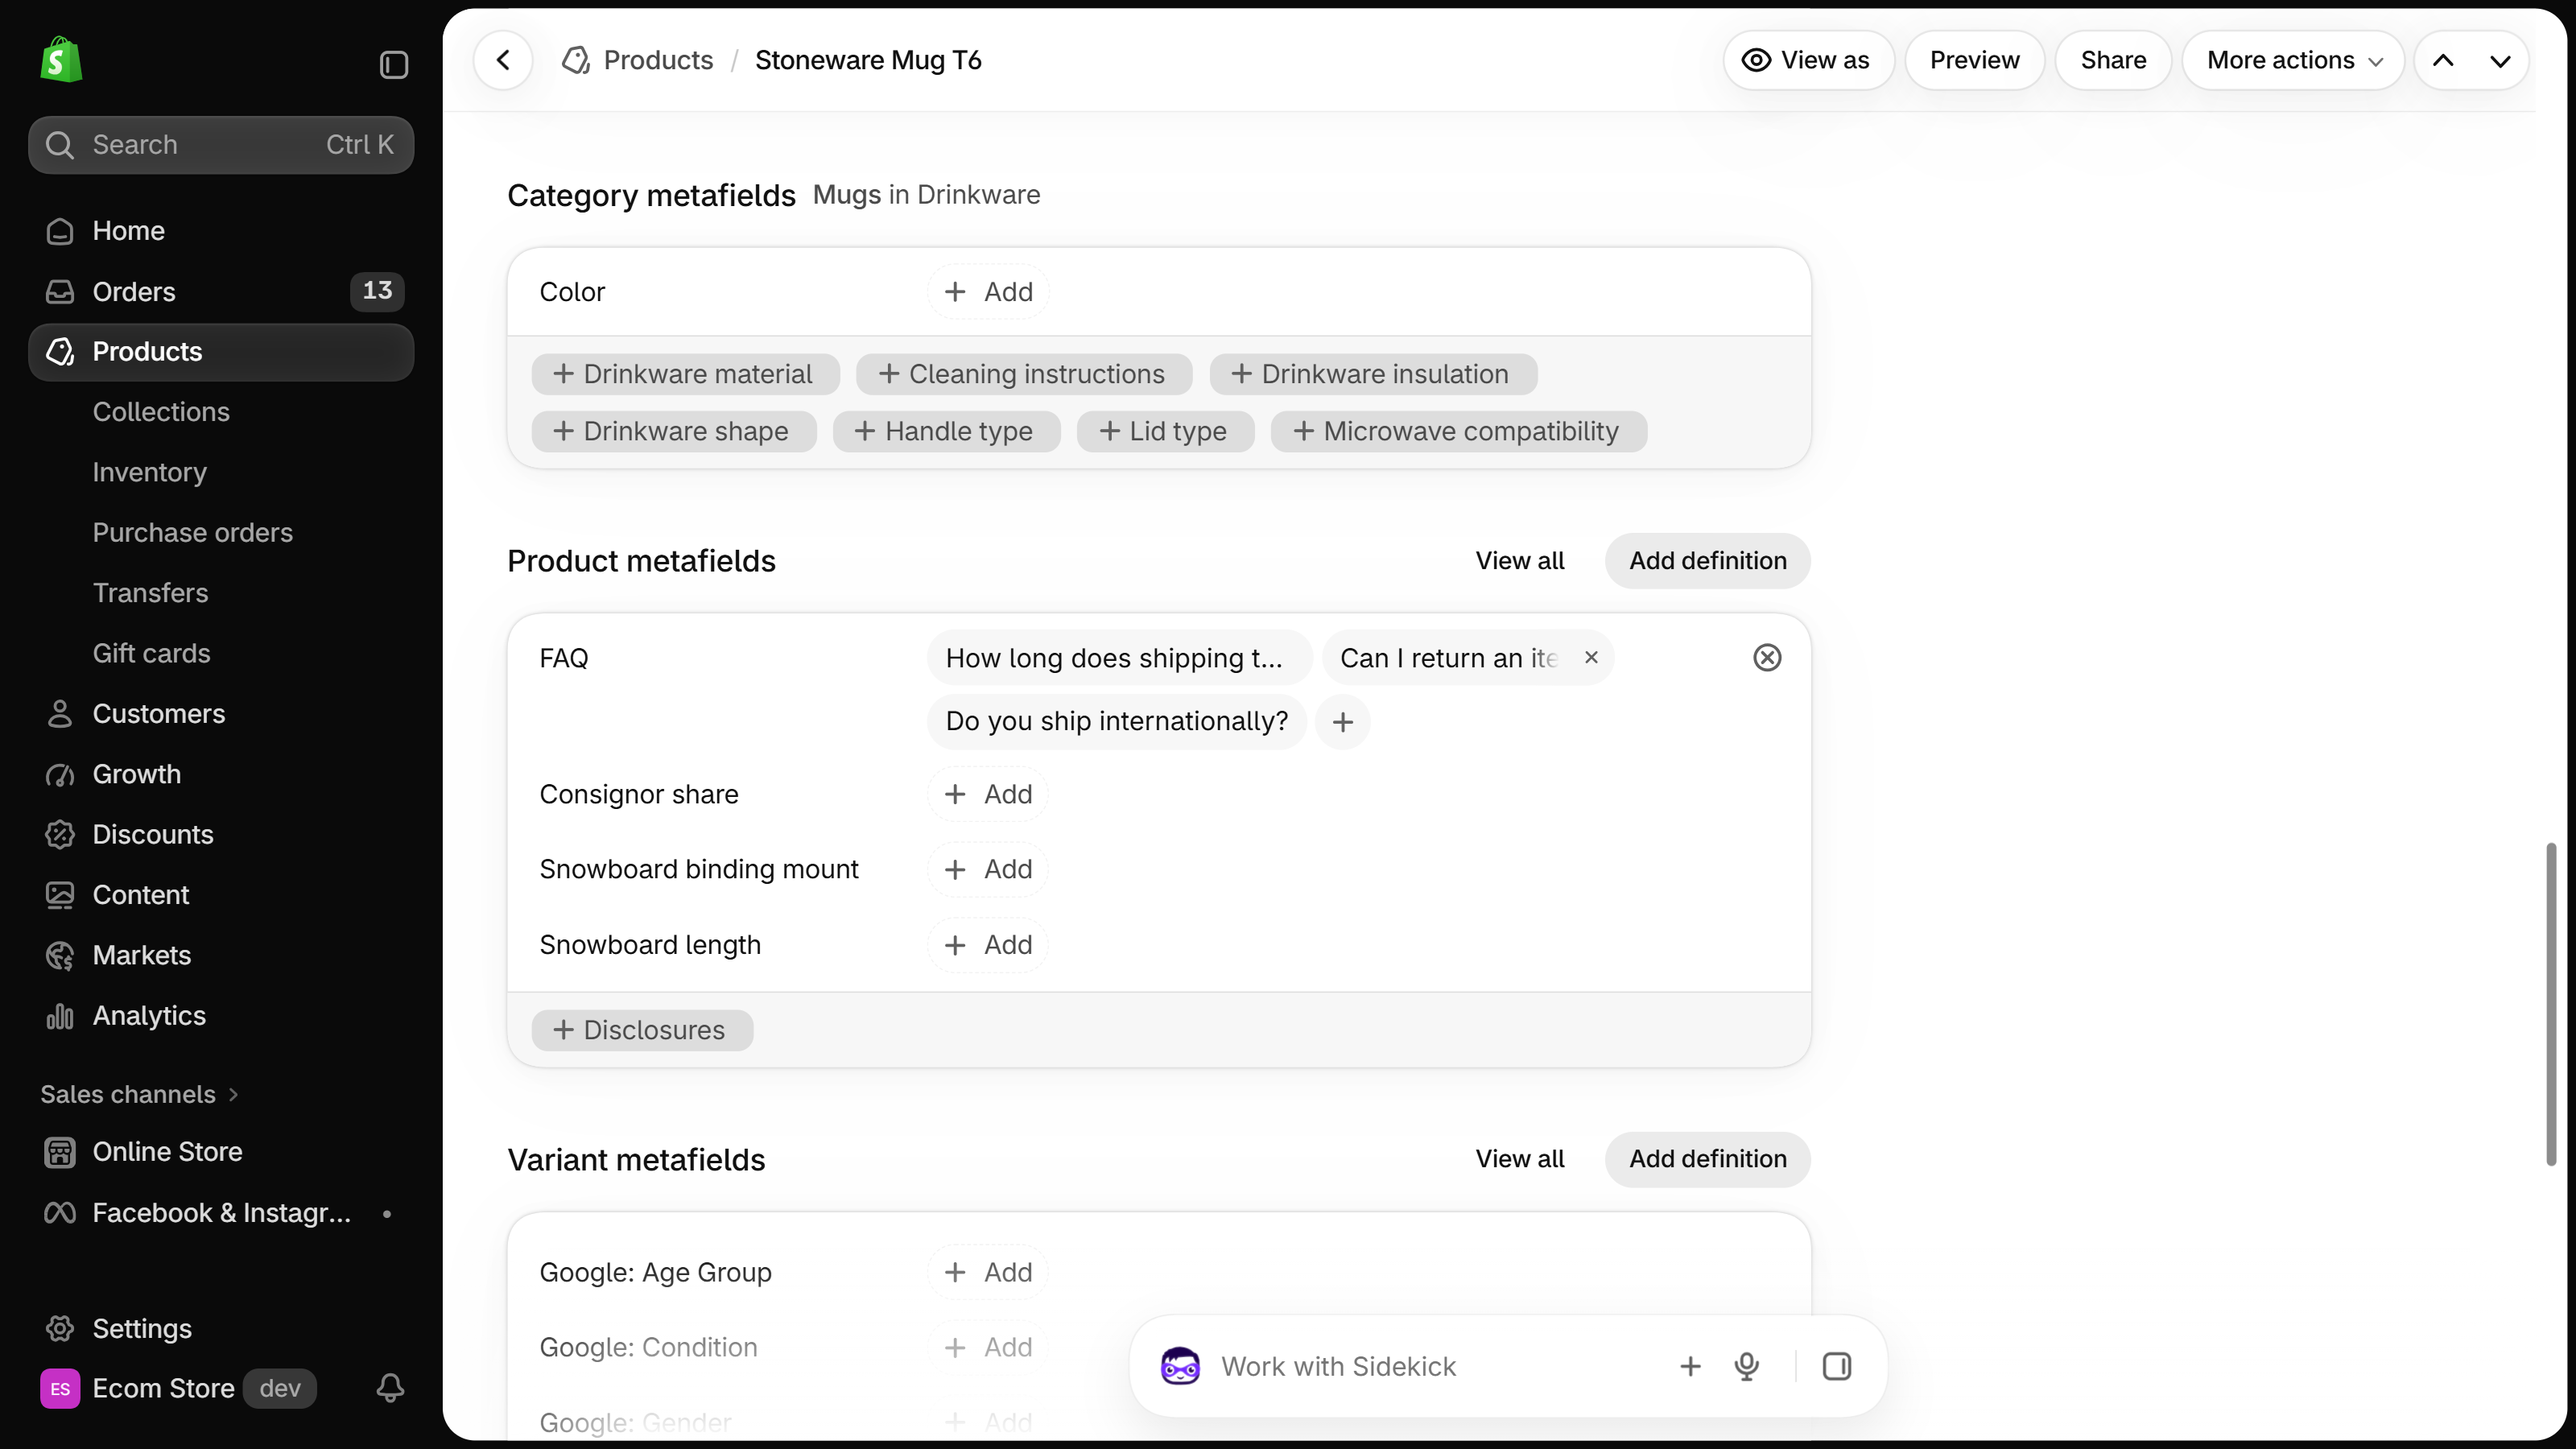Open Analytics in the sidebar

221,1016
